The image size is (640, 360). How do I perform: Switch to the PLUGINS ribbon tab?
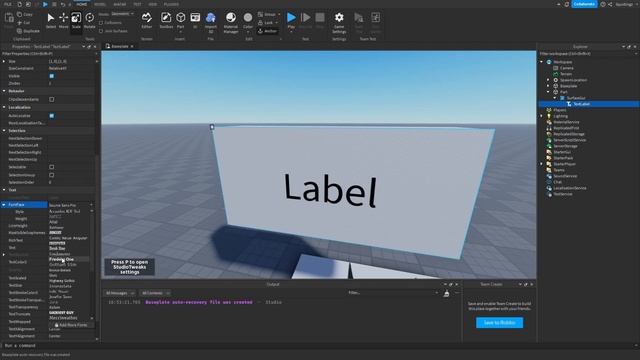[171, 4]
